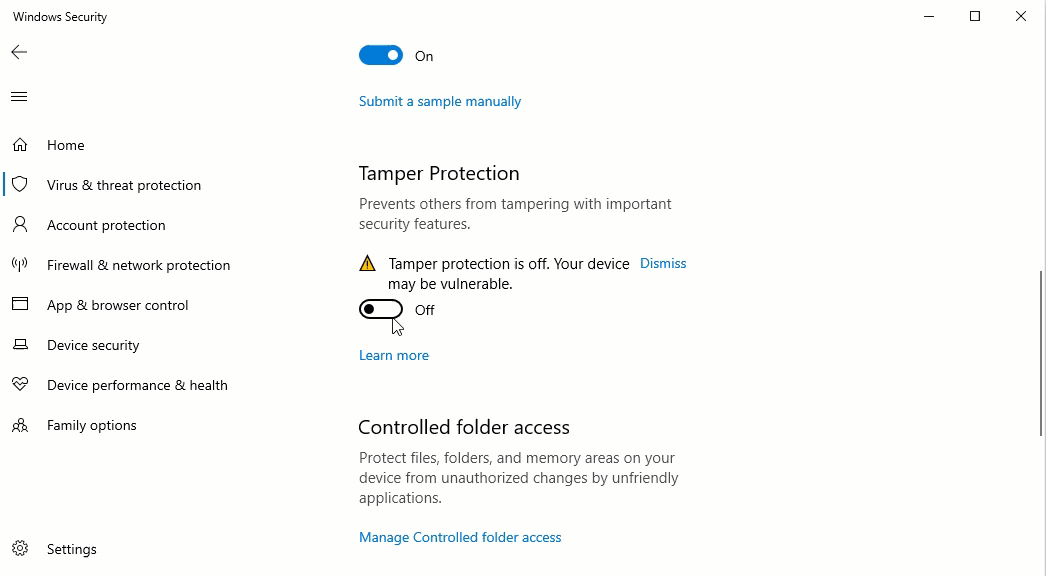Dismiss the tamper protection warning

point(663,263)
